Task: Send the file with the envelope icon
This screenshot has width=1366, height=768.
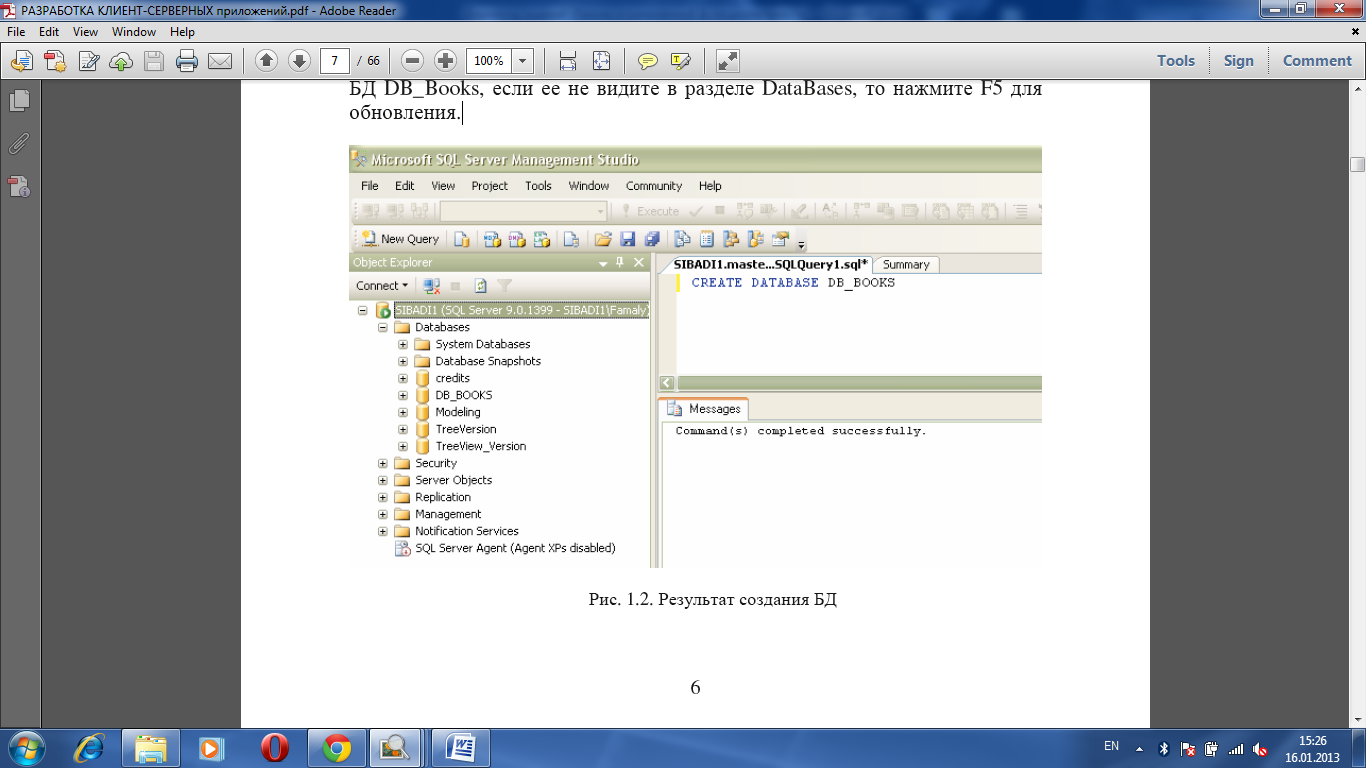Action: coord(220,61)
